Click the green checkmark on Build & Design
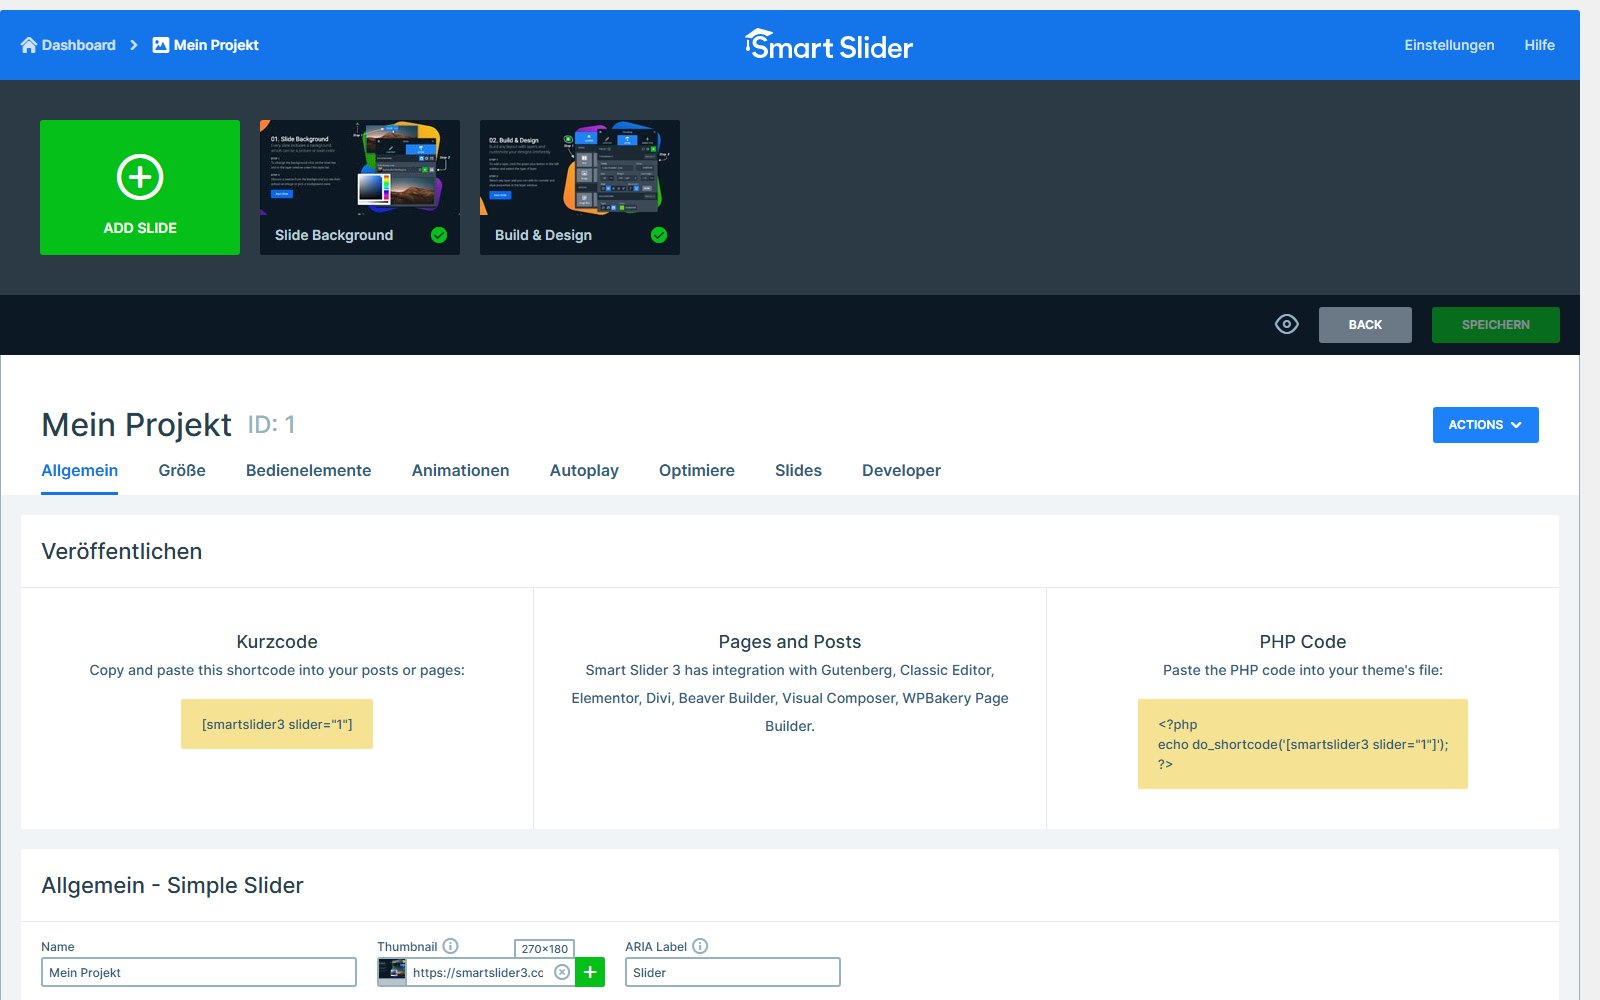This screenshot has height=1000, width=1600. click(659, 235)
